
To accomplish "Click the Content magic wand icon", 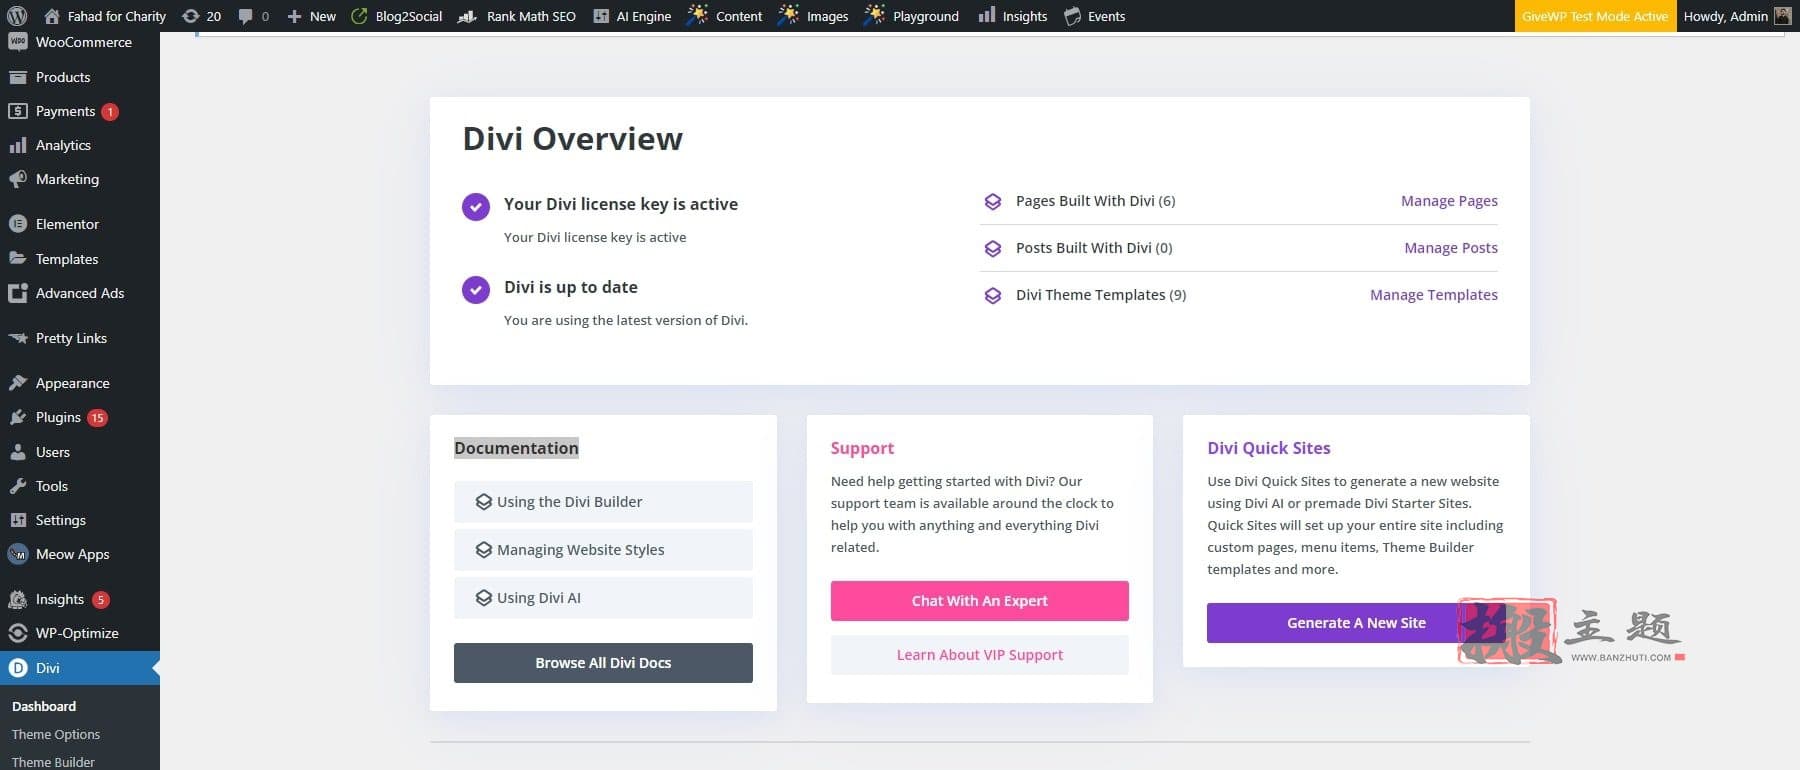I will 698,15.
